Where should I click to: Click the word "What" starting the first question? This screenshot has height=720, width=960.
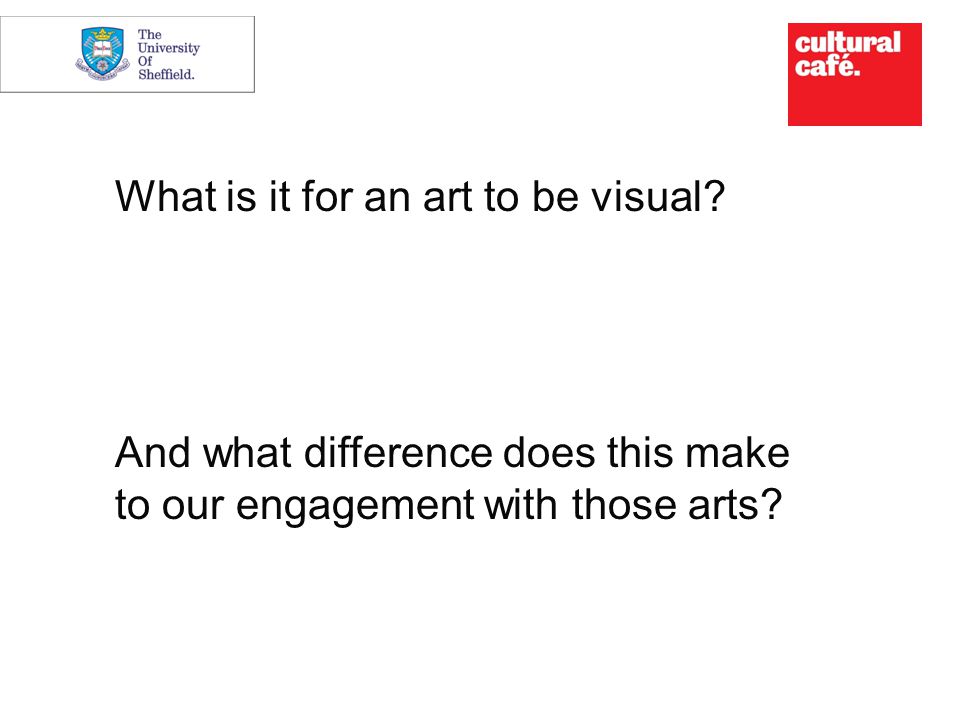(165, 197)
